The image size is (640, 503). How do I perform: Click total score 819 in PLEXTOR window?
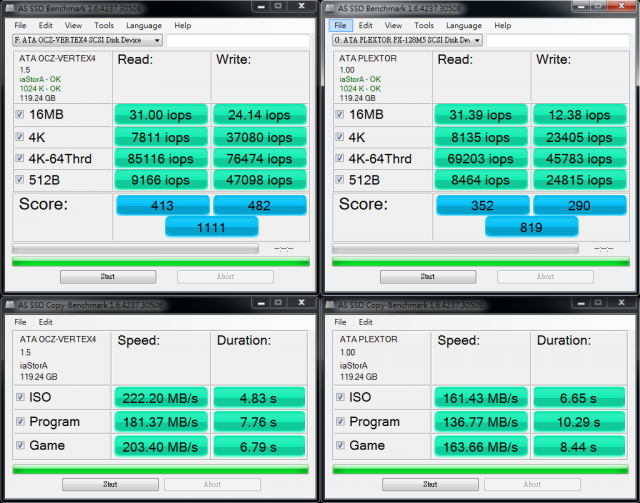pyautogui.click(x=531, y=227)
